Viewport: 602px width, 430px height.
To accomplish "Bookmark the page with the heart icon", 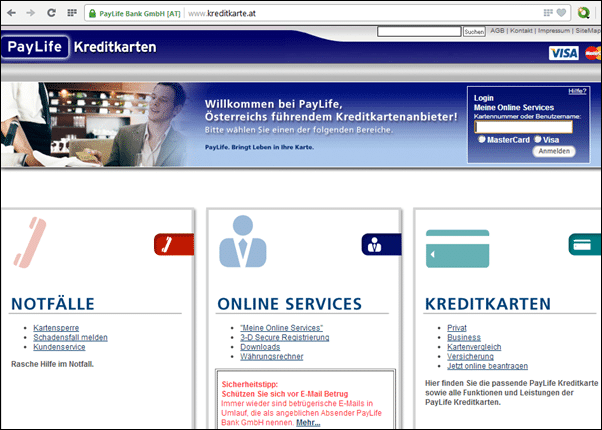I will (561, 13).
